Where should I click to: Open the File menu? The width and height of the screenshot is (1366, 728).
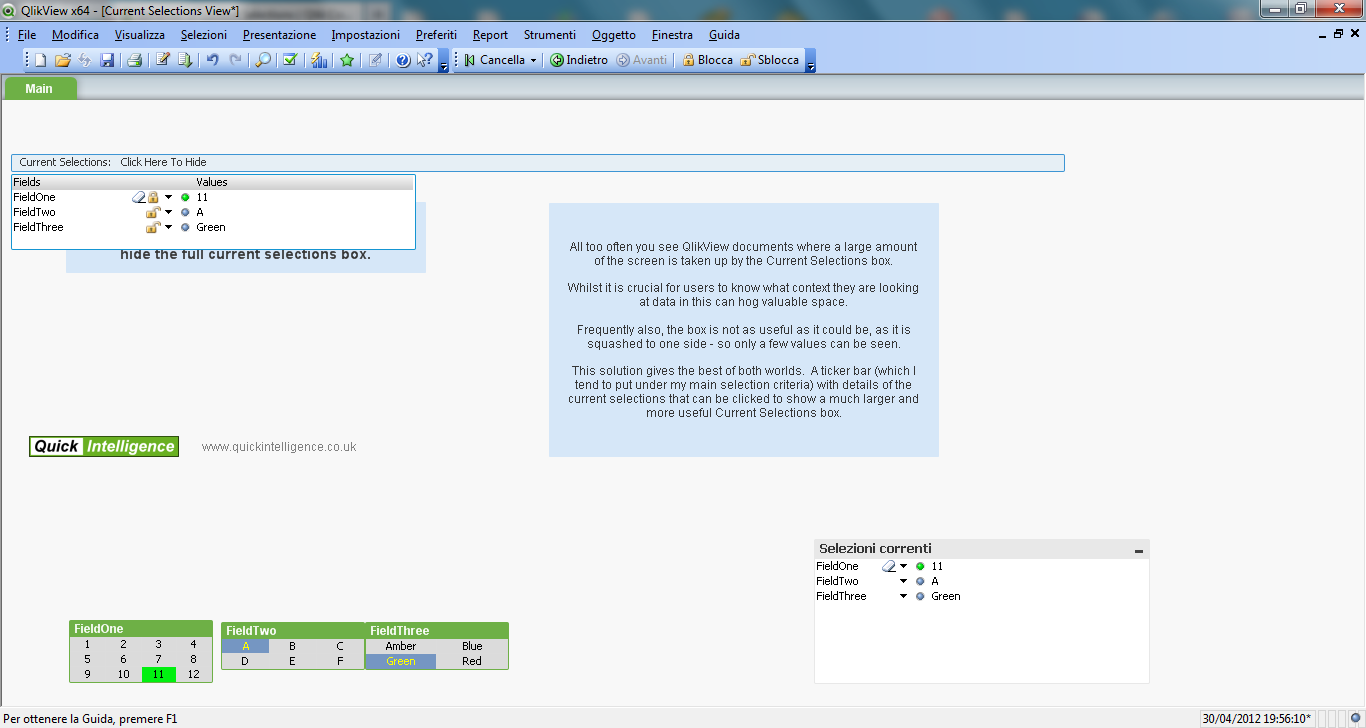[x=27, y=35]
